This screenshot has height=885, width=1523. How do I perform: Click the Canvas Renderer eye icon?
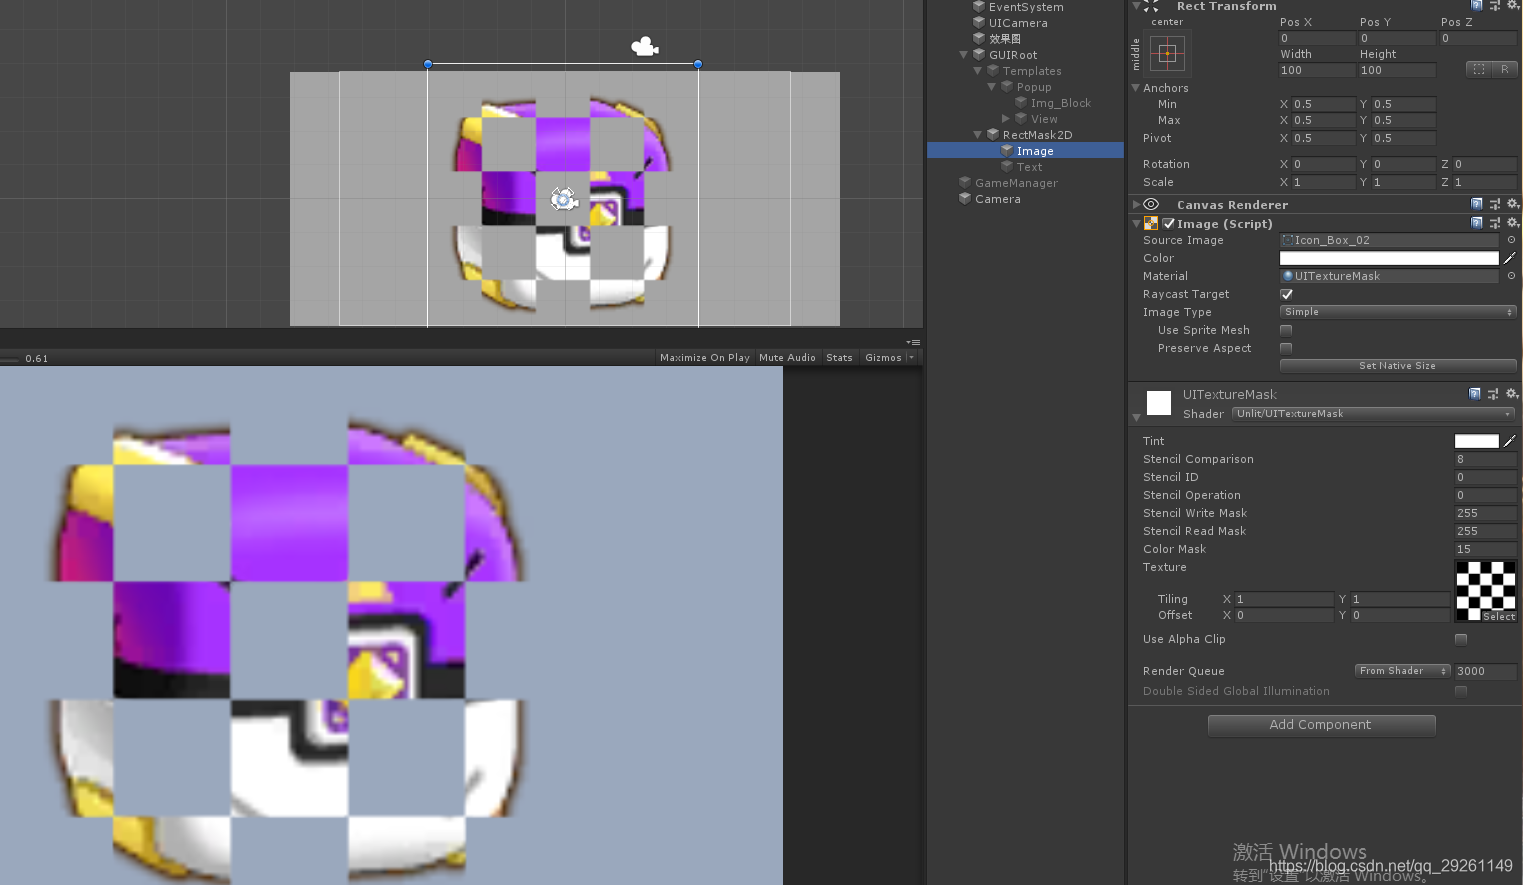1151,204
